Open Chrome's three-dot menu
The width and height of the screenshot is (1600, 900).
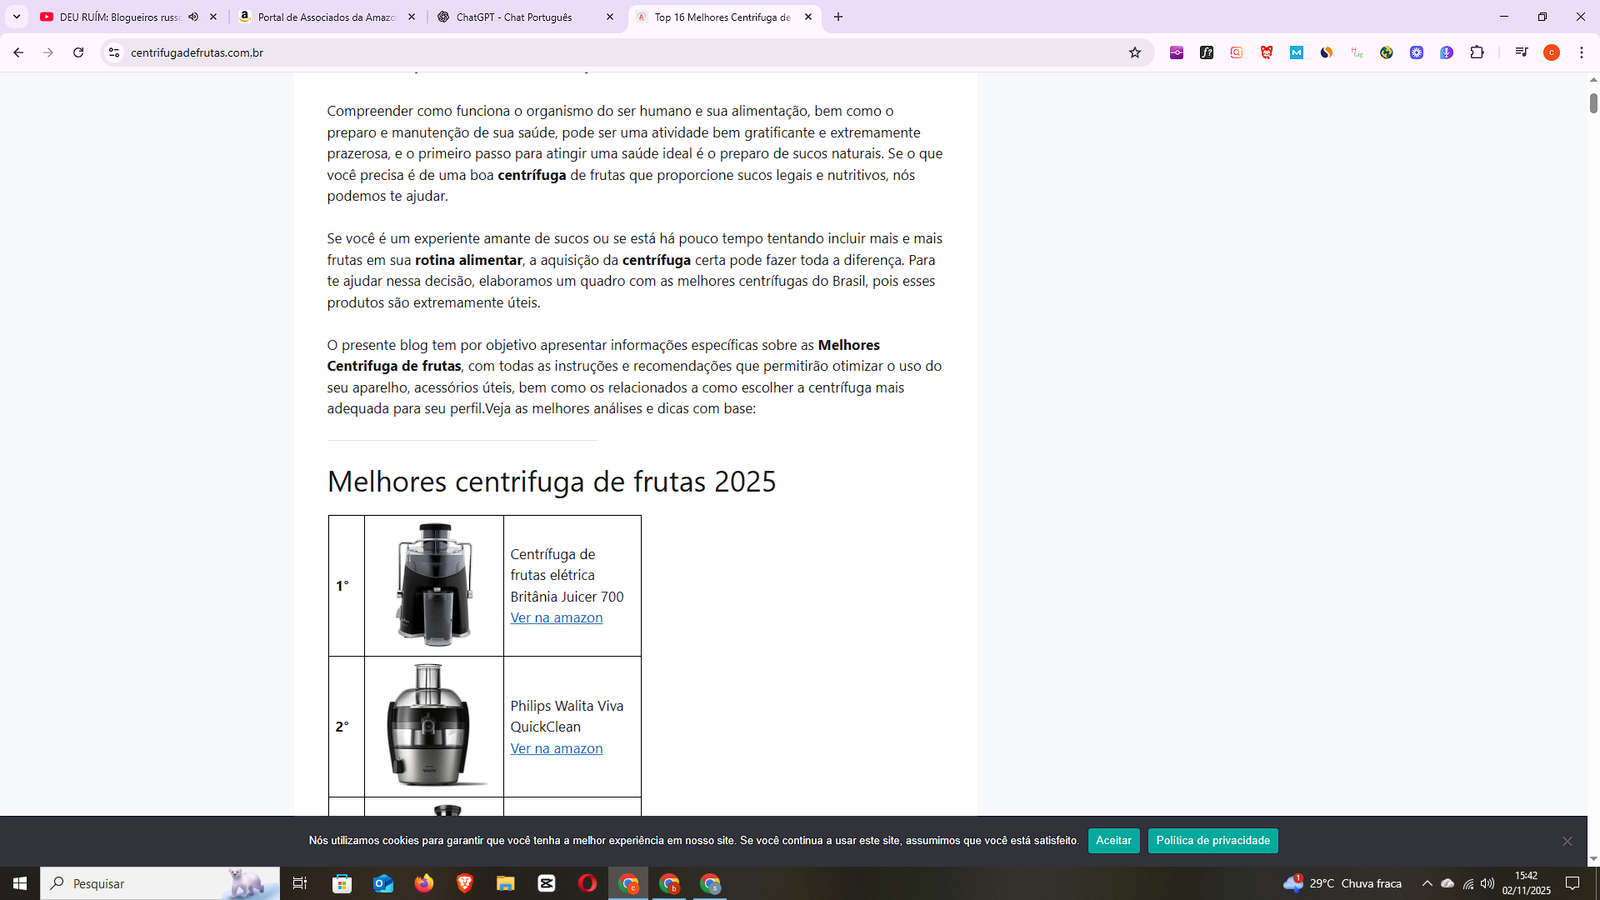point(1581,53)
